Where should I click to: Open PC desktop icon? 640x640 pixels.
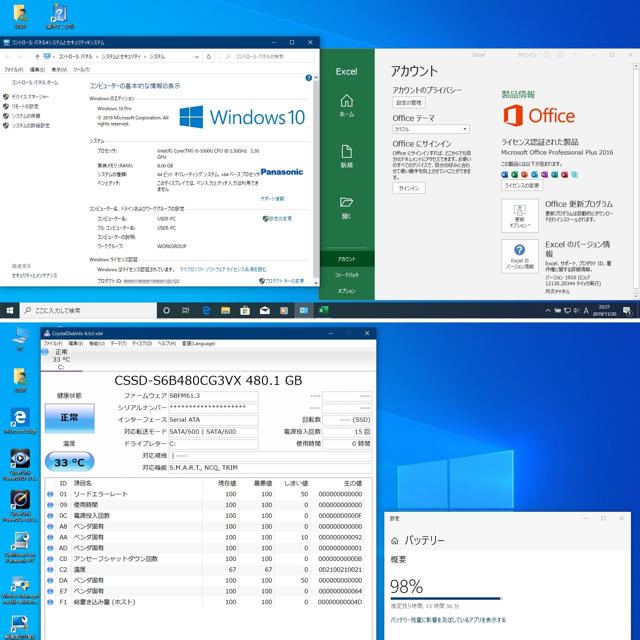tap(20, 339)
